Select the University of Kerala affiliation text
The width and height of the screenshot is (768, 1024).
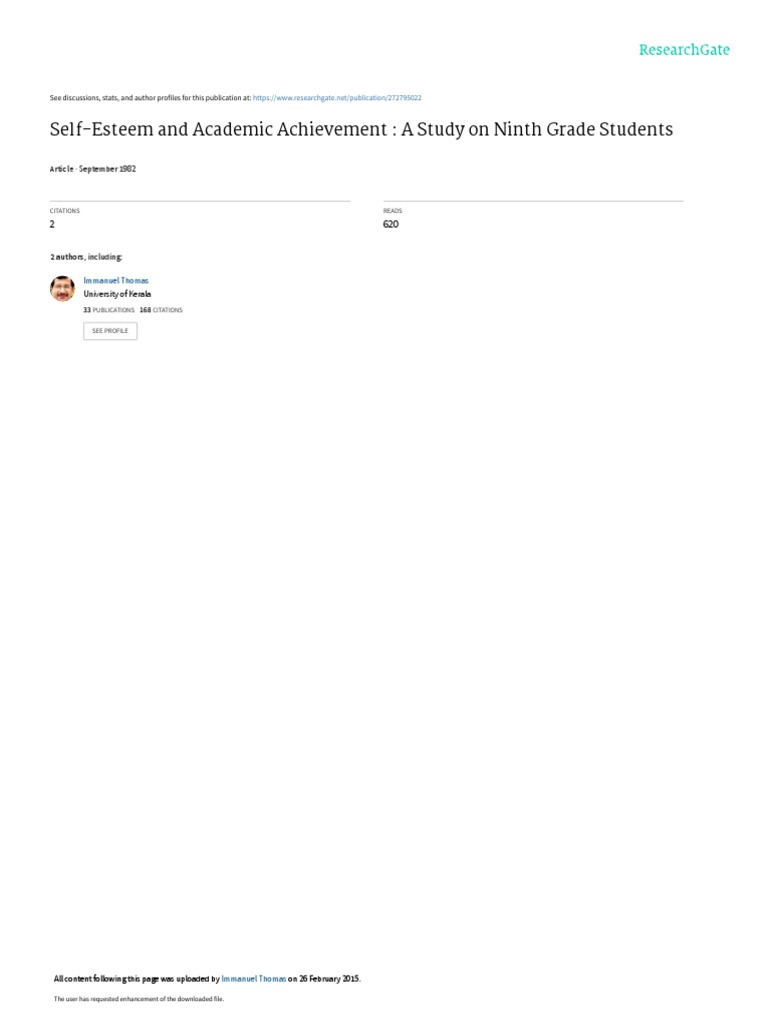[x=117, y=295]
